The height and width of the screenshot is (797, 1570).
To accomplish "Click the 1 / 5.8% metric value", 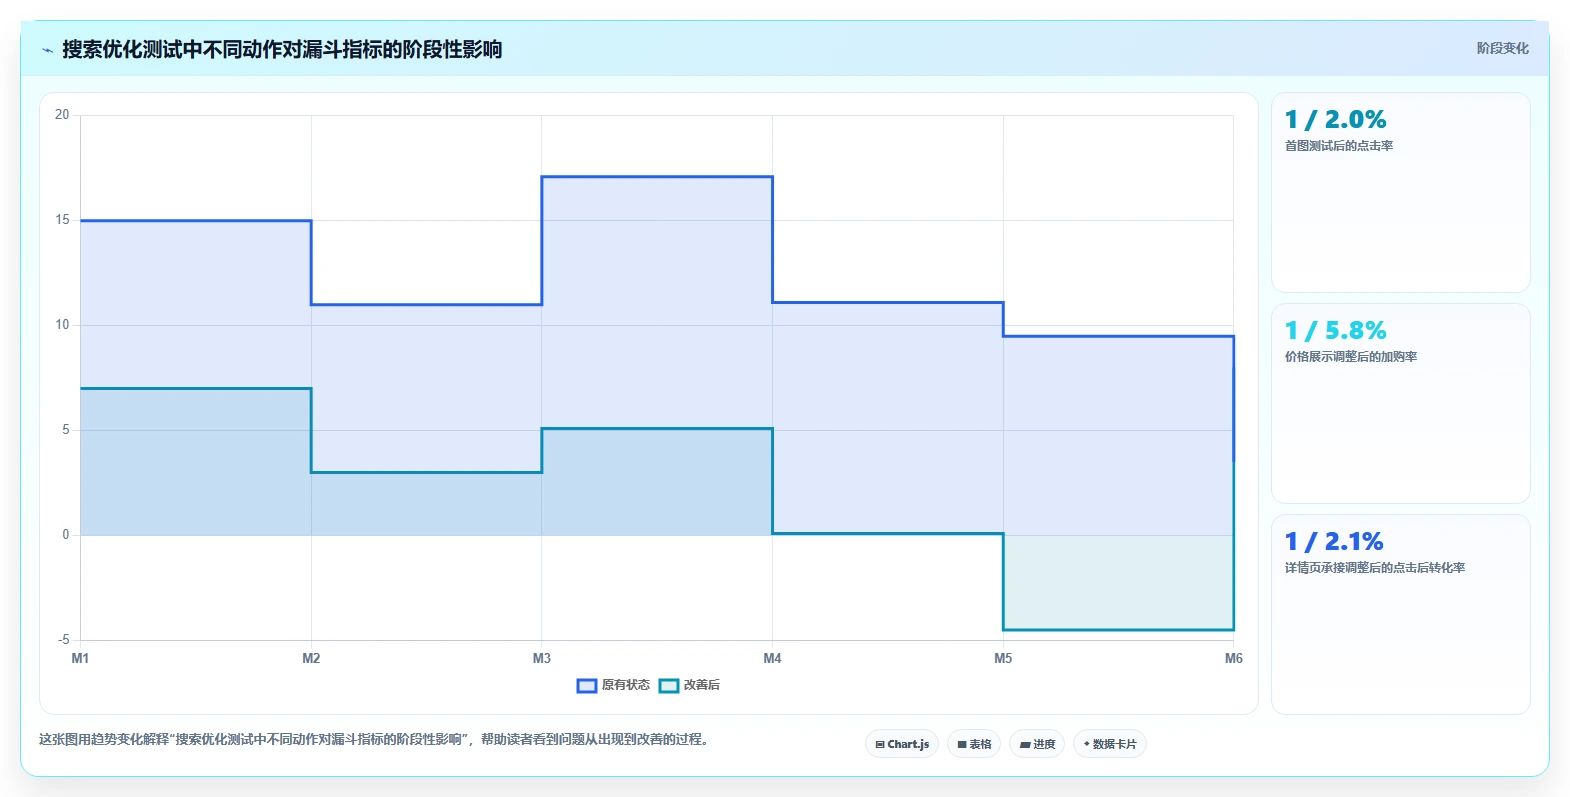I will 1335,331.
